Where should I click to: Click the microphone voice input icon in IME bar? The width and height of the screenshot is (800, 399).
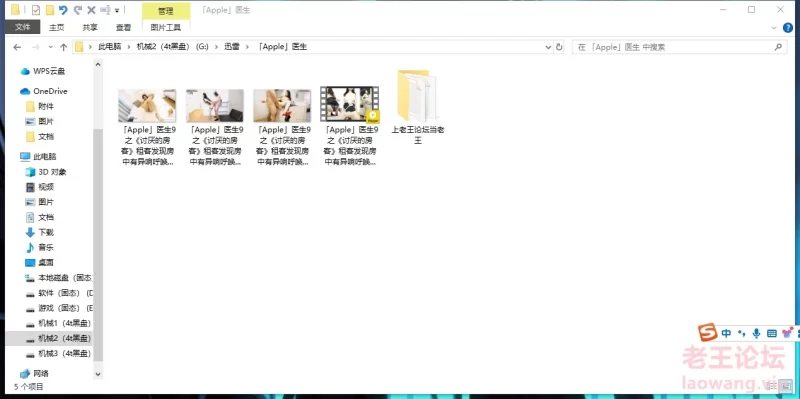pyautogui.click(x=756, y=333)
